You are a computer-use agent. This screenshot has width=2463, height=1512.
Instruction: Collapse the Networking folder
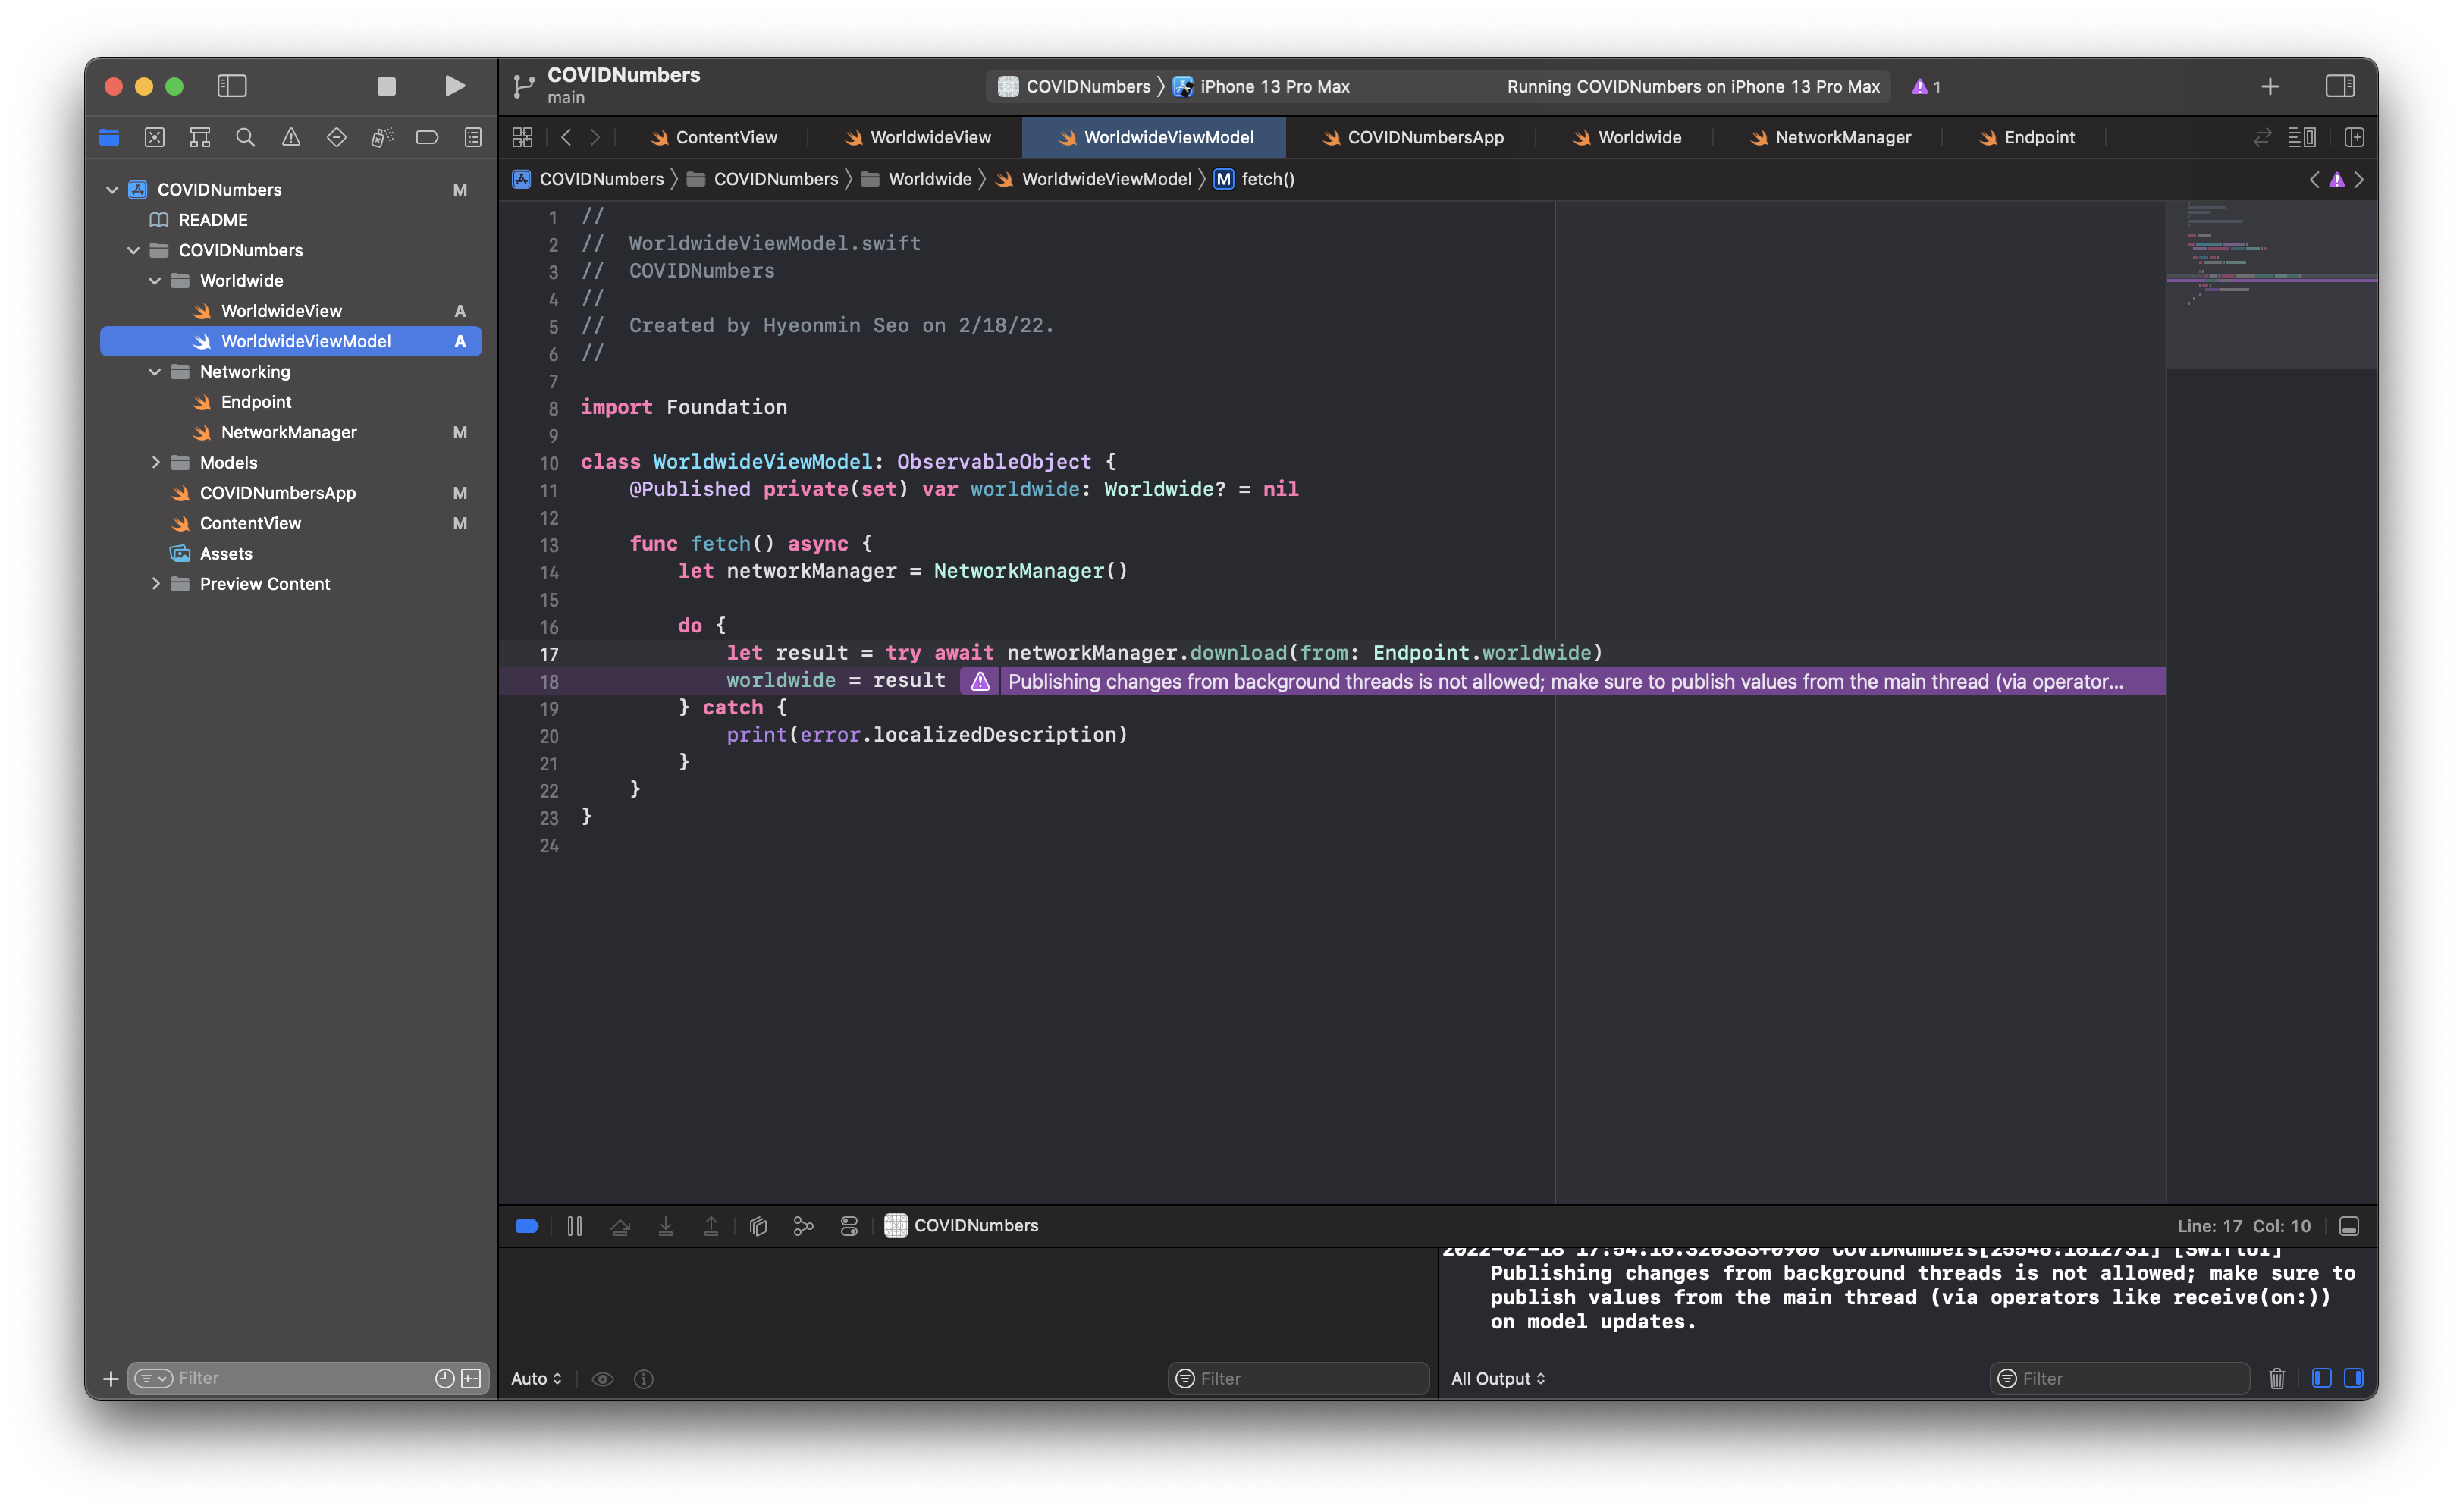[x=155, y=372]
